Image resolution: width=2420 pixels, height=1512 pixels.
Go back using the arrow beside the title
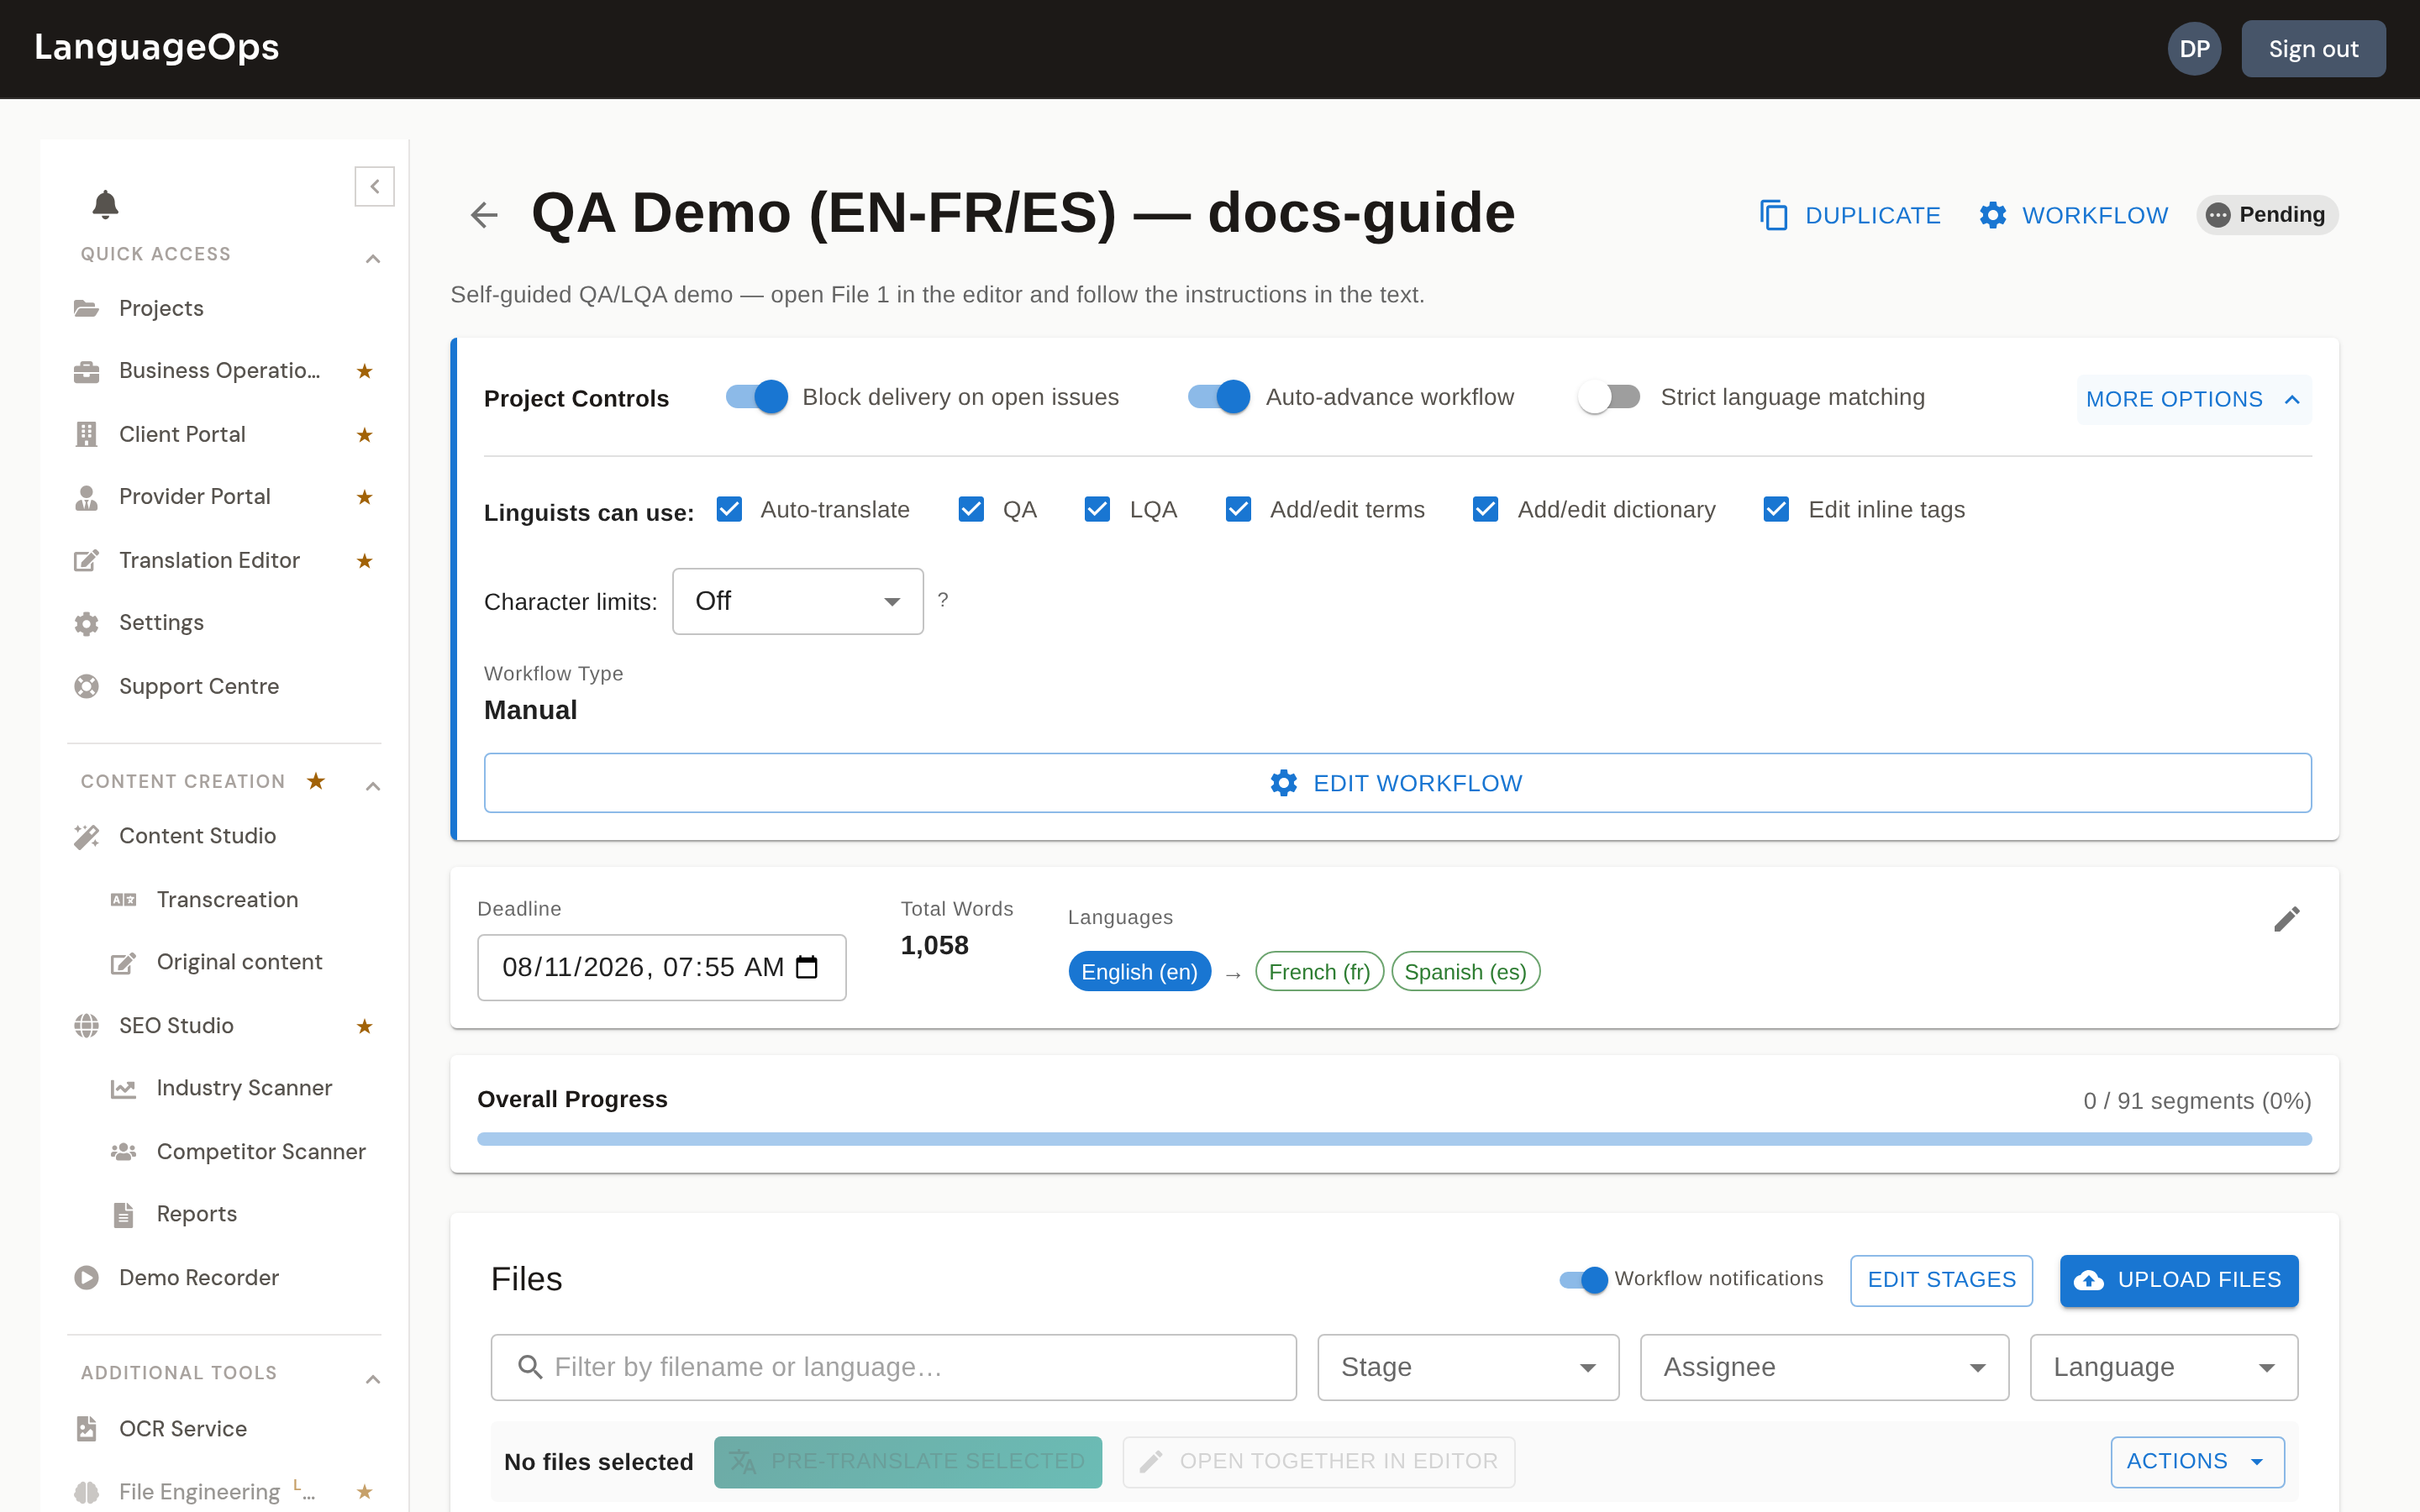tap(484, 214)
